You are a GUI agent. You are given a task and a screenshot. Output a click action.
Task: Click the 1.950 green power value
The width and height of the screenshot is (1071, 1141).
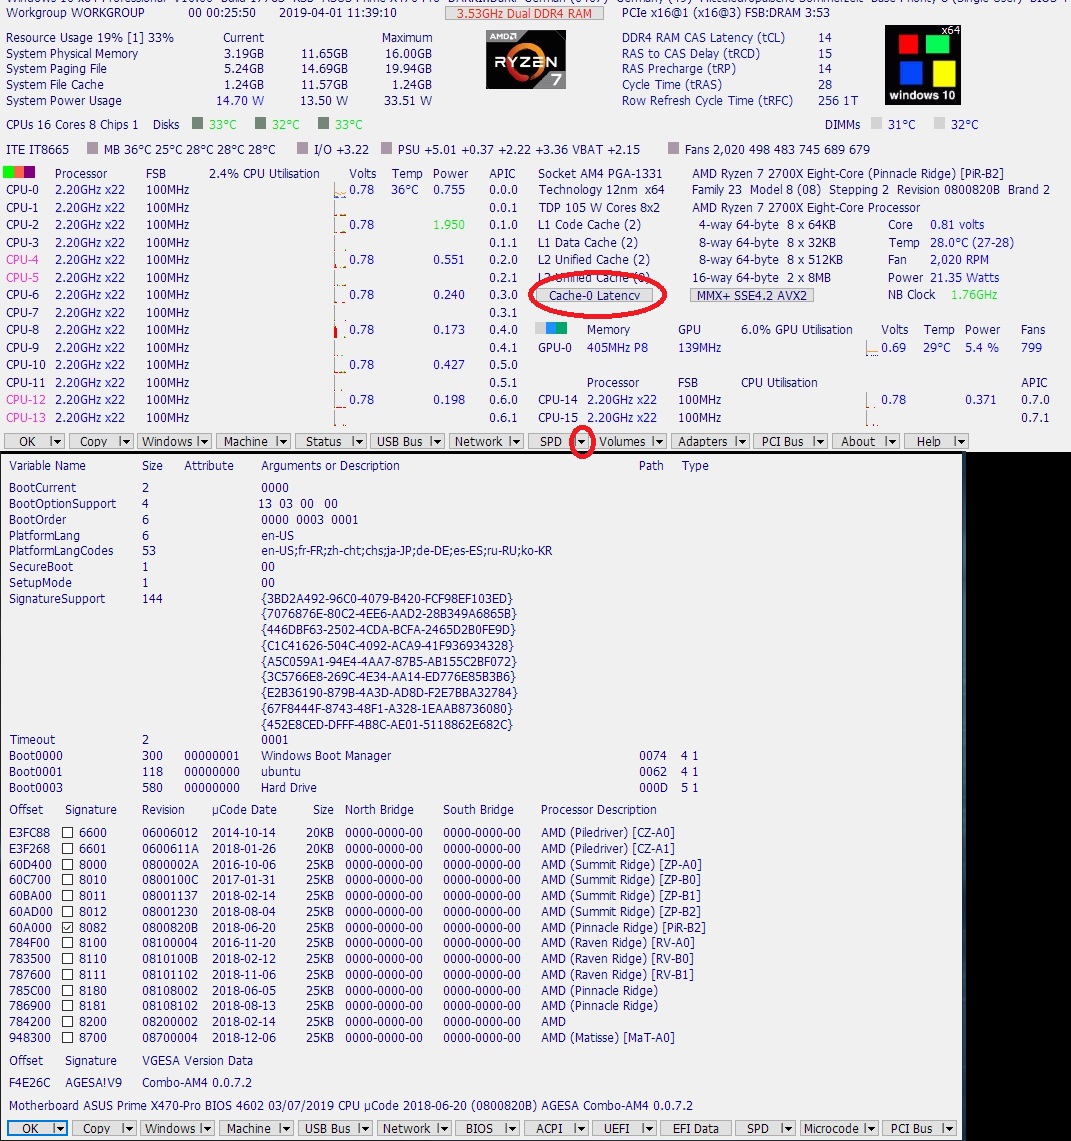[449, 224]
